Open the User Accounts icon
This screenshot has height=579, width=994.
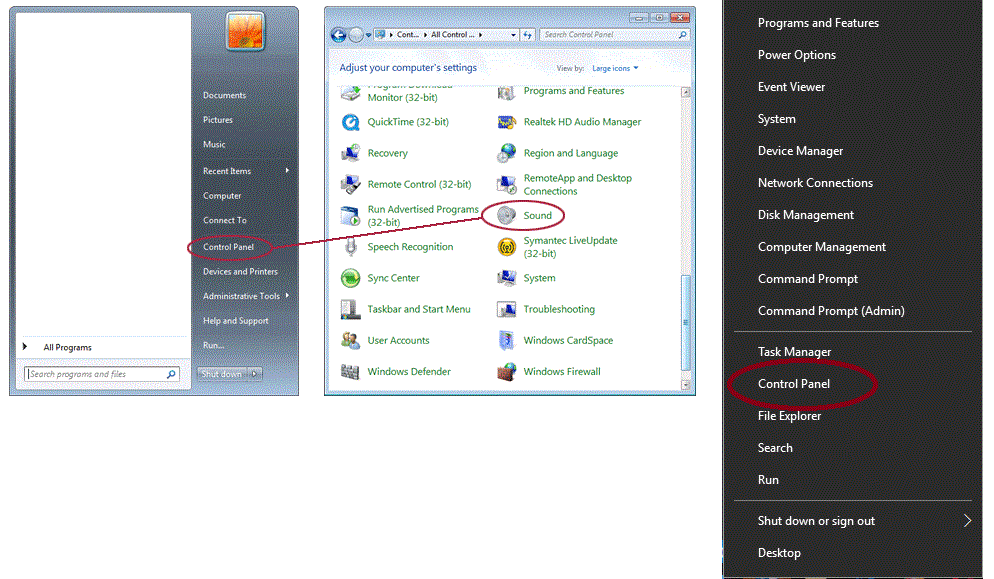pyautogui.click(x=351, y=340)
